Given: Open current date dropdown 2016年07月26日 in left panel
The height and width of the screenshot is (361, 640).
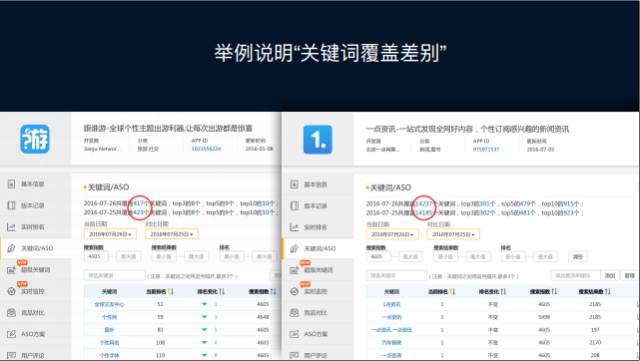Looking at the screenshot, I should coord(110,234).
